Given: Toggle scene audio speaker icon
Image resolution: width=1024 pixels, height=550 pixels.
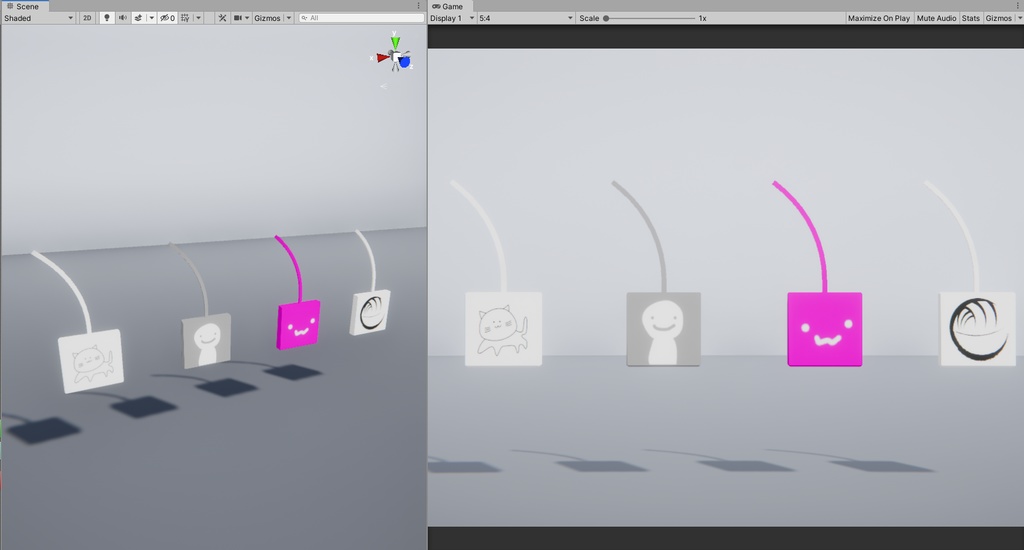Looking at the screenshot, I should pyautogui.click(x=123, y=18).
